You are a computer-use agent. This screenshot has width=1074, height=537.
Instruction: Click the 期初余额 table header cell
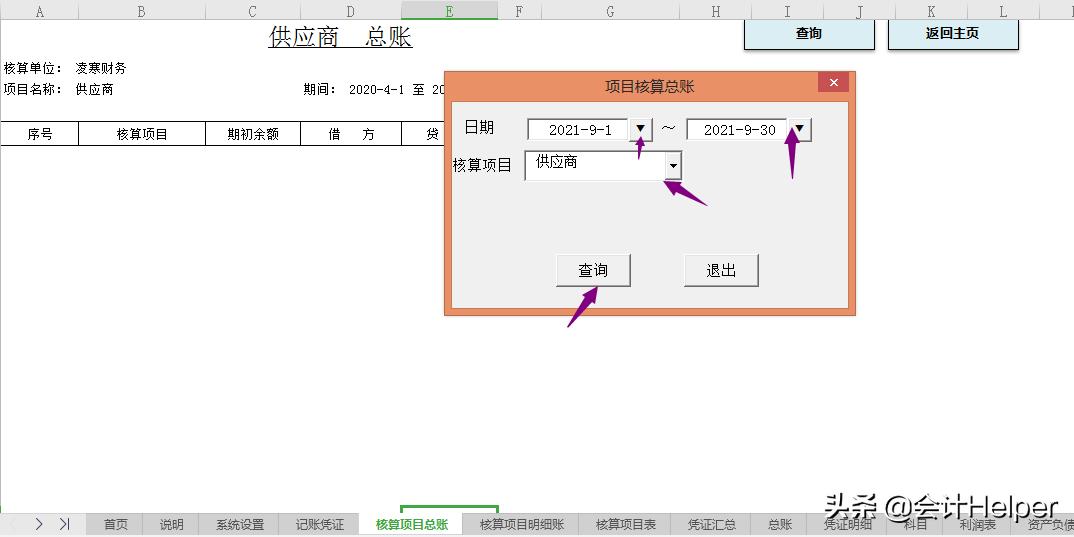click(x=253, y=134)
